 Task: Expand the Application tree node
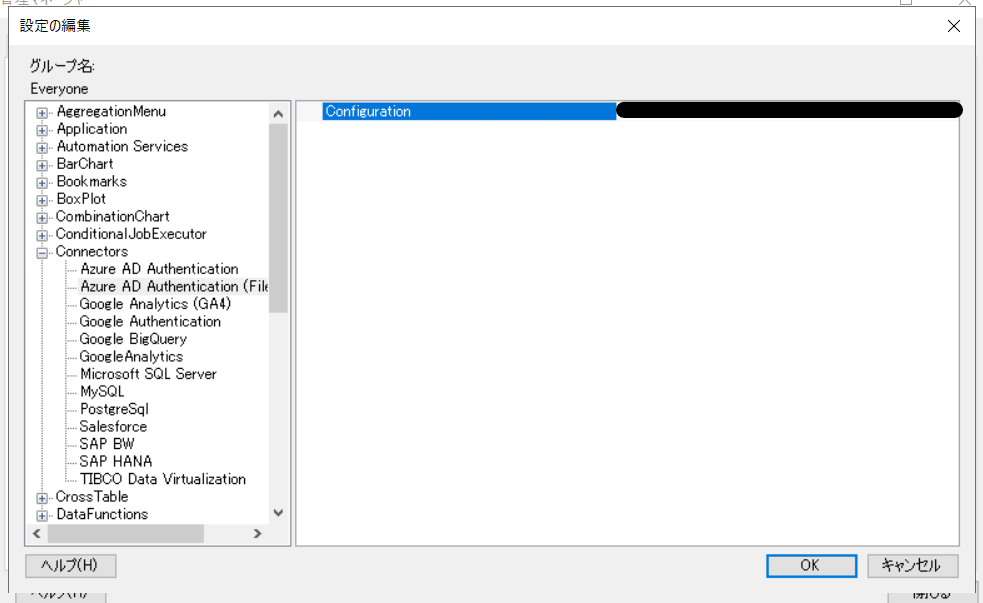tap(42, 130)
